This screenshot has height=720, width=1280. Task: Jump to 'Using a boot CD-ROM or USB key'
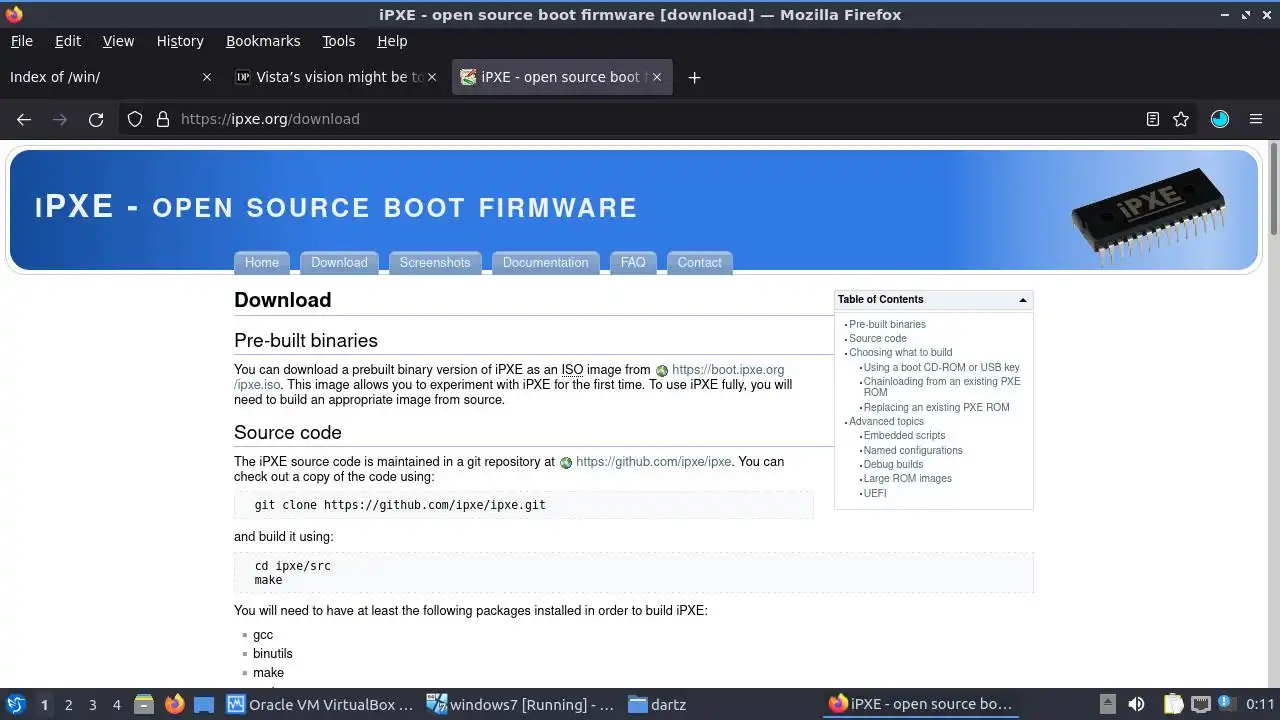pos(941,367)
